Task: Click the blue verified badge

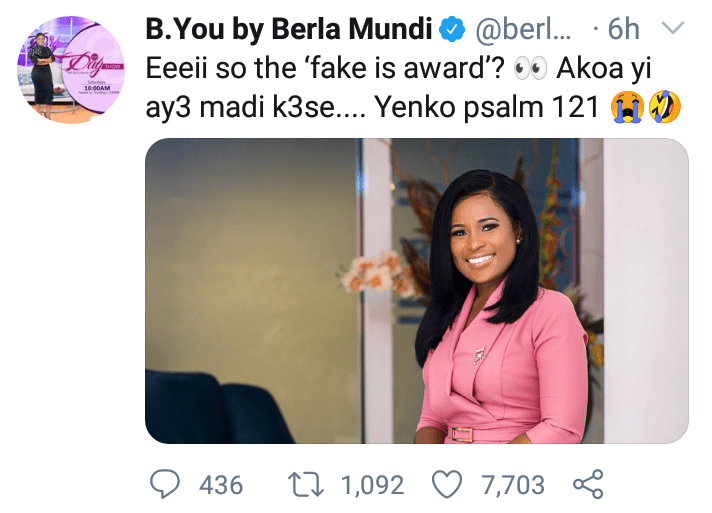Action: 453,30
